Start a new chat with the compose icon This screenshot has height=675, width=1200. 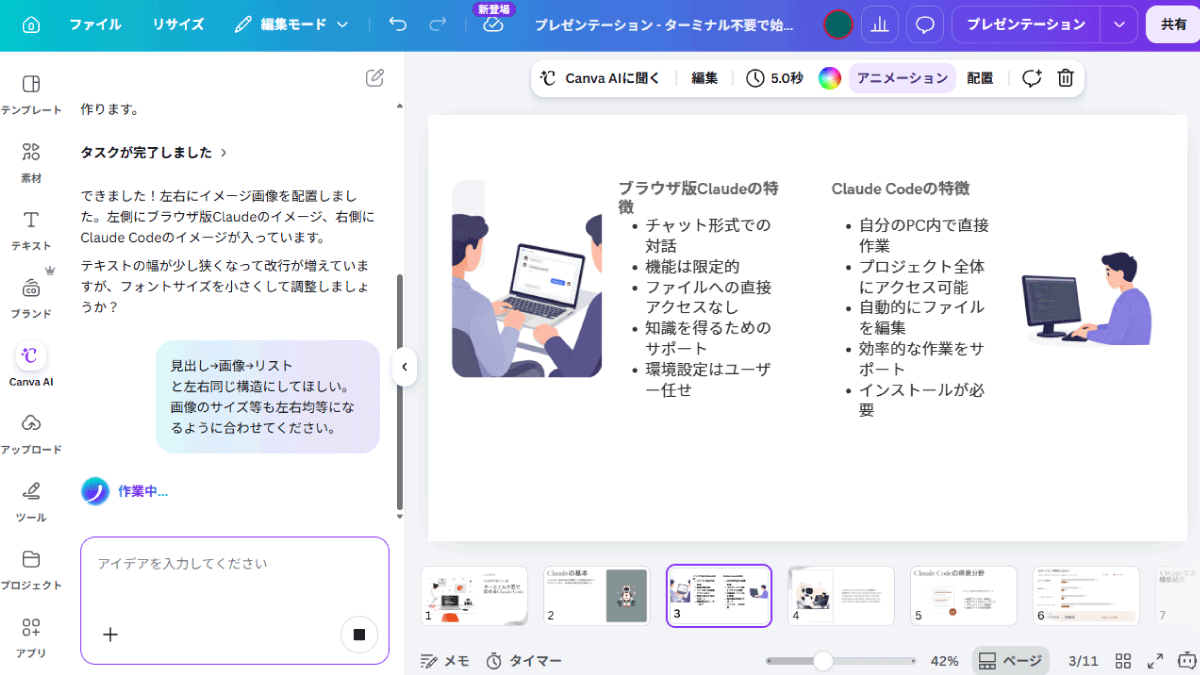[x=375, y=77]
